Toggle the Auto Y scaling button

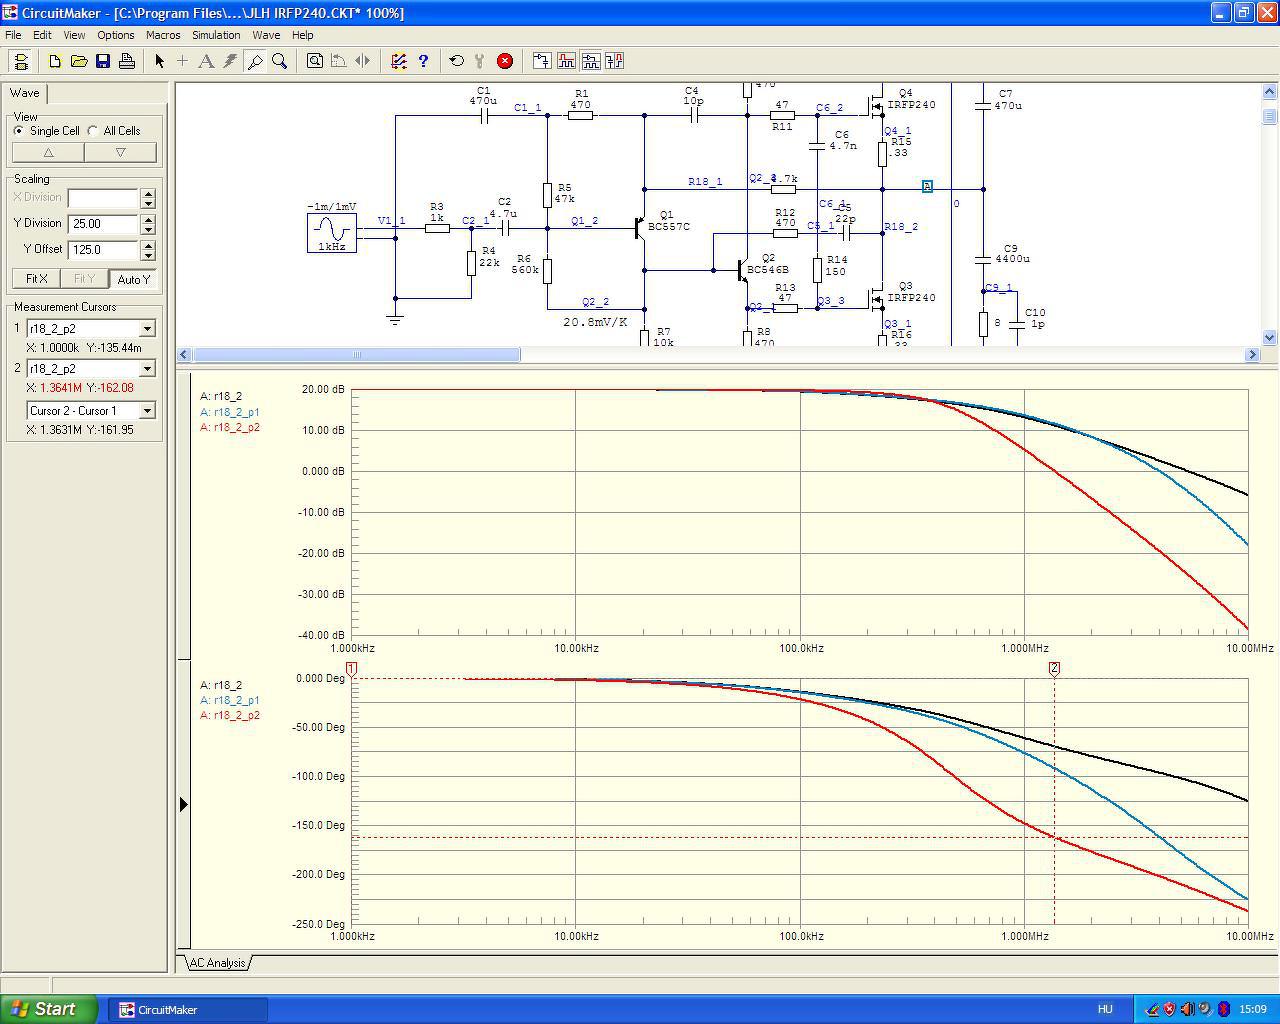point(133,279)
